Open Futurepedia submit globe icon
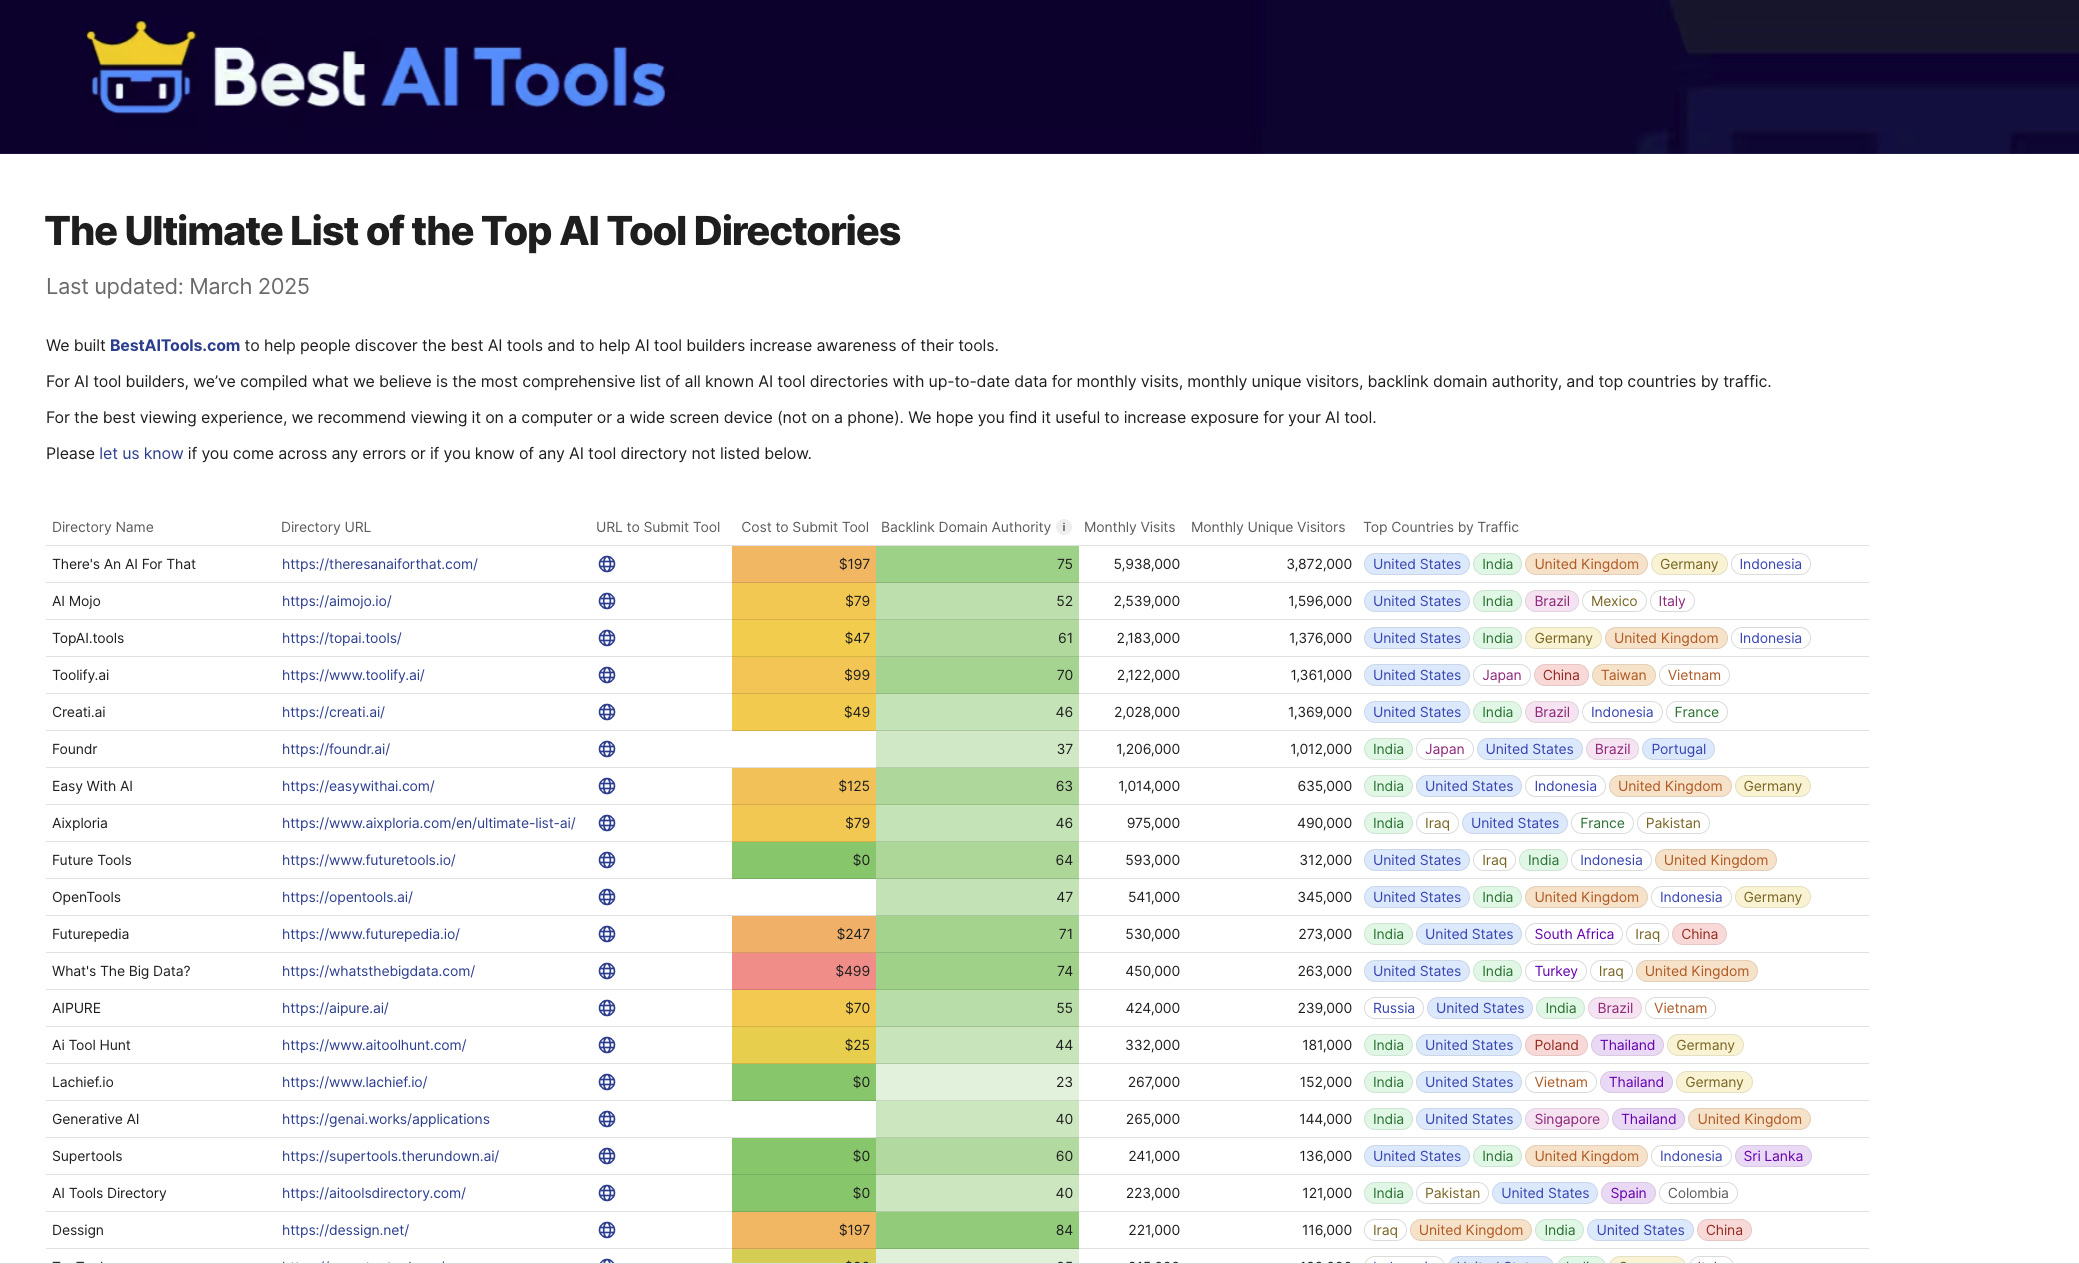This screenshot has width=2079, height=1264. [x=606, y=934]
